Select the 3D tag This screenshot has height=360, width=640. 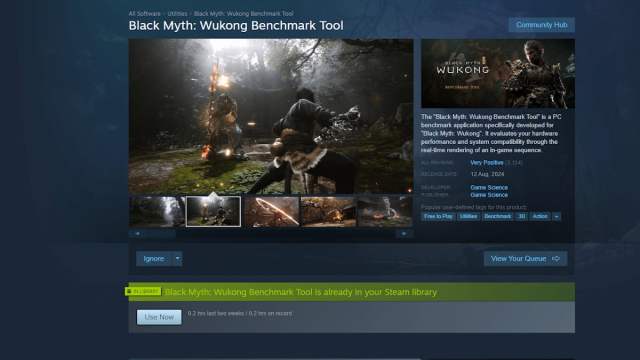522,216
